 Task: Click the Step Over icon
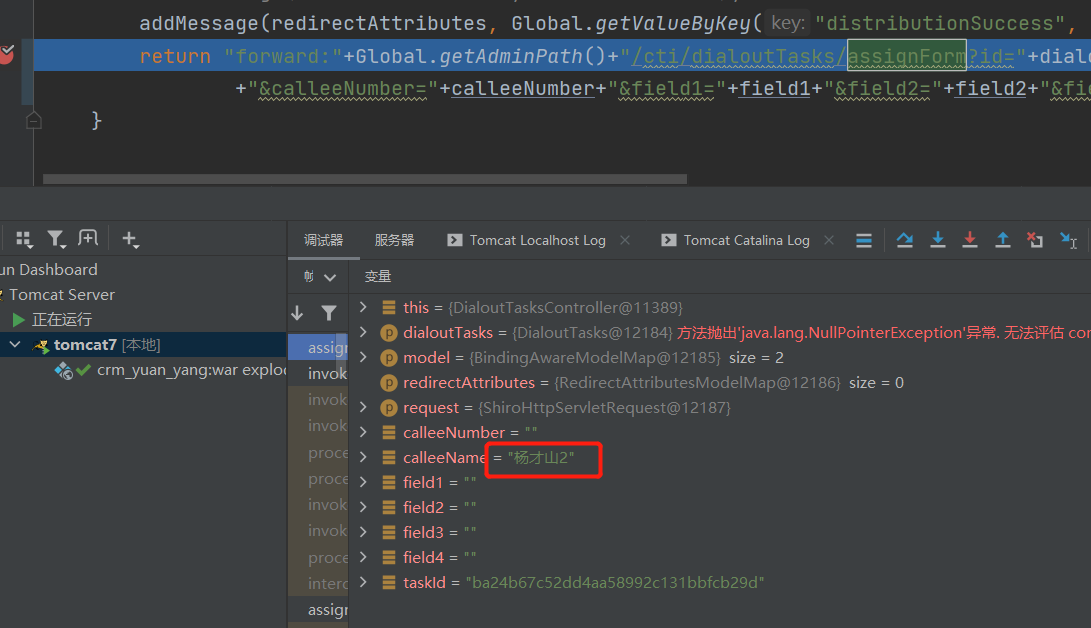click(904, 239)
